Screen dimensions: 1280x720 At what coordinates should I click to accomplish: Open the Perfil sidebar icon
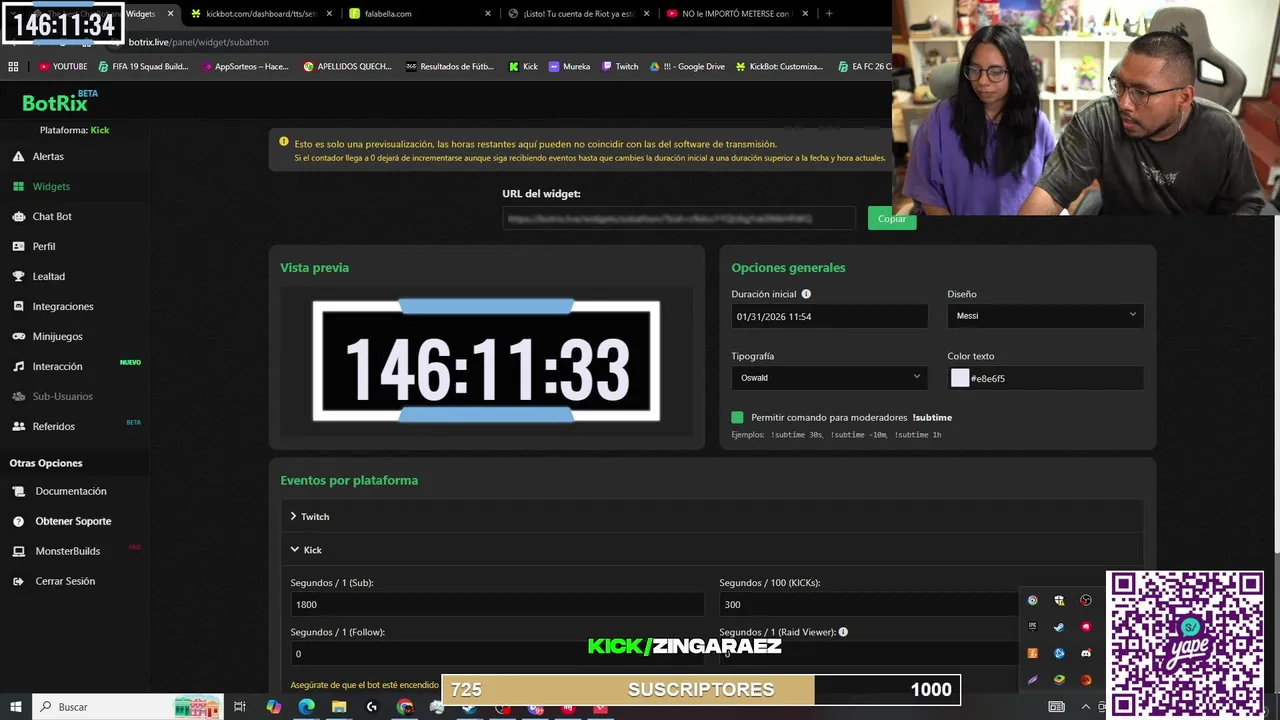coord(18,246)
